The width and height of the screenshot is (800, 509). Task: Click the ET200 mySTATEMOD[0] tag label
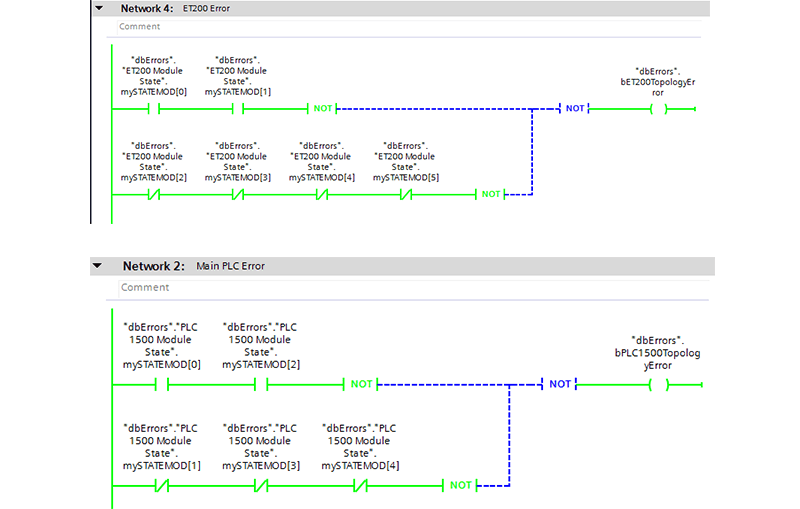154,76
